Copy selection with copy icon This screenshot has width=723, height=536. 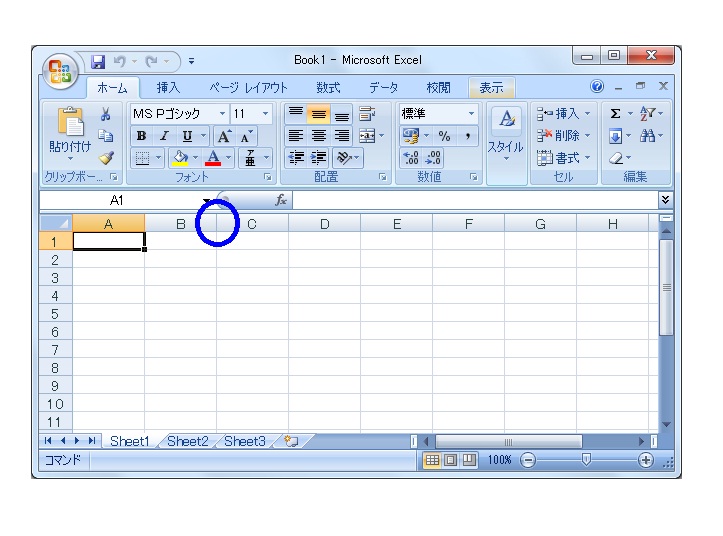point(106,136)
